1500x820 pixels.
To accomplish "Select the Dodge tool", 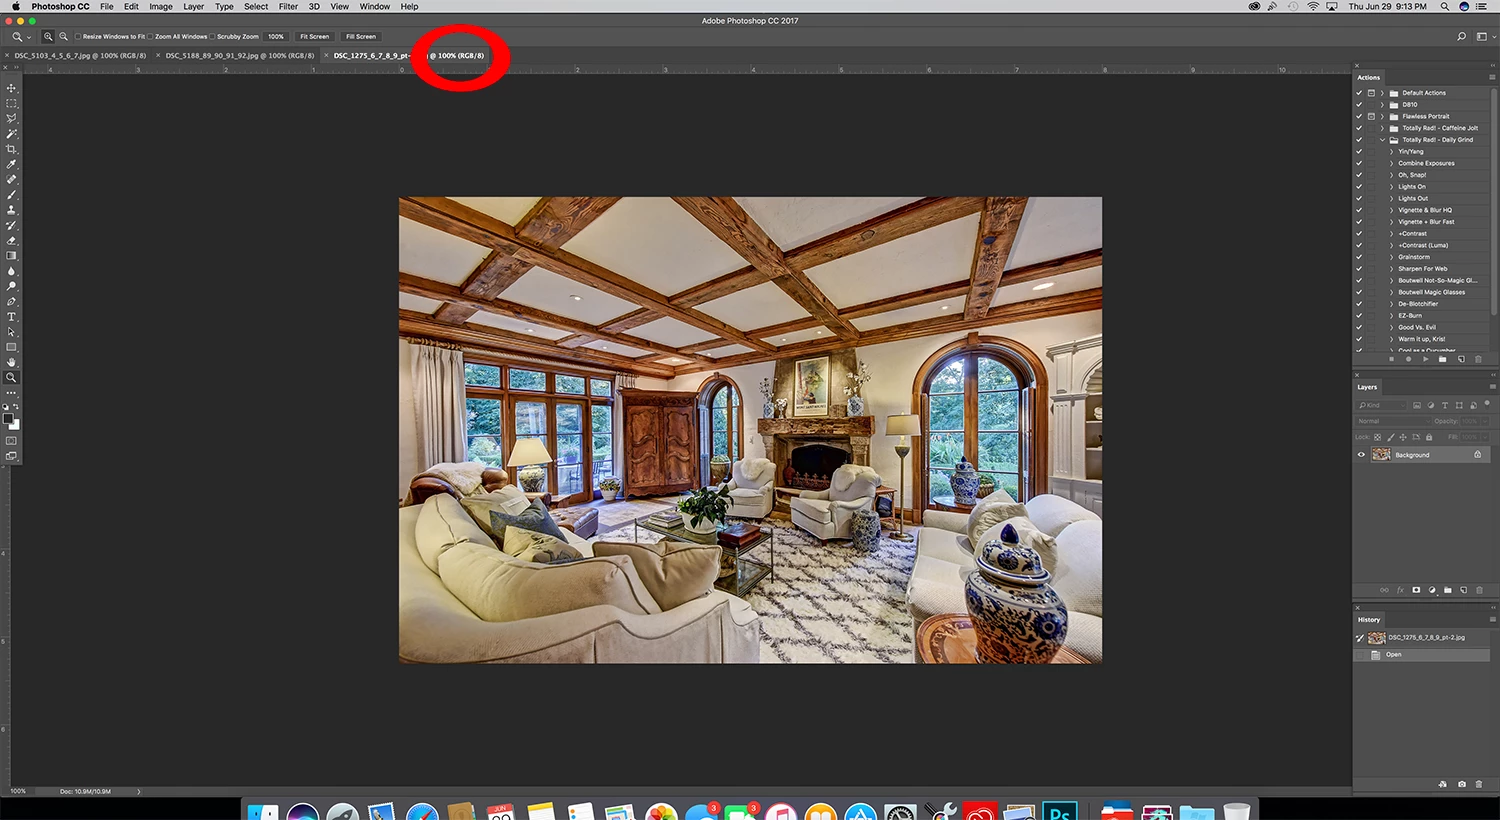I will pos(11,286).
